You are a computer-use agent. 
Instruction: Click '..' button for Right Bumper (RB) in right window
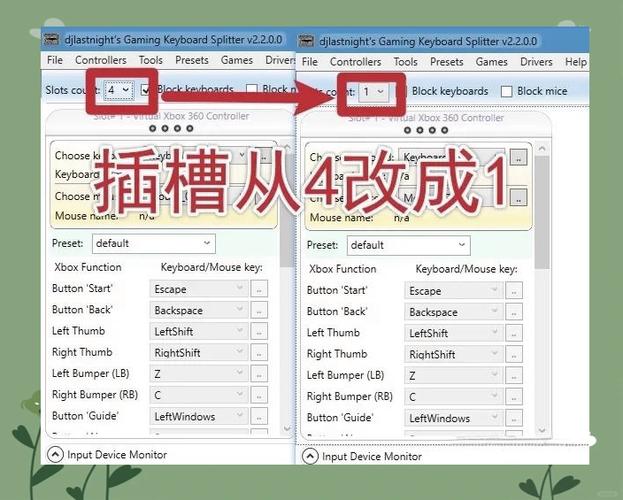click(514, 397)
